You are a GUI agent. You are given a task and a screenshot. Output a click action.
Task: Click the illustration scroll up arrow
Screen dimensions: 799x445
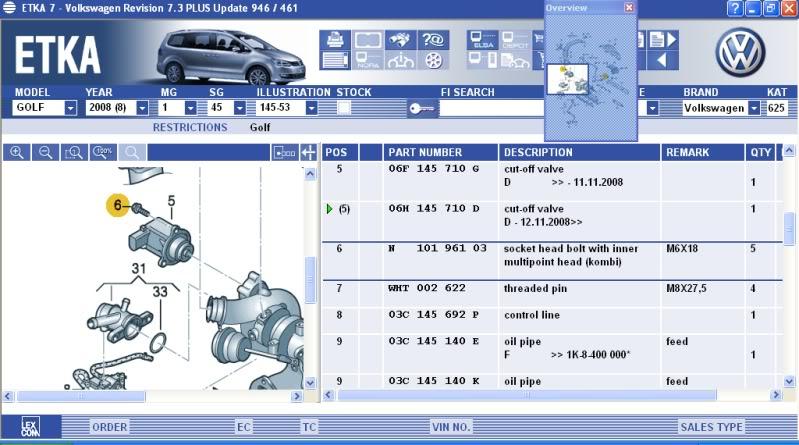point(310,174)
